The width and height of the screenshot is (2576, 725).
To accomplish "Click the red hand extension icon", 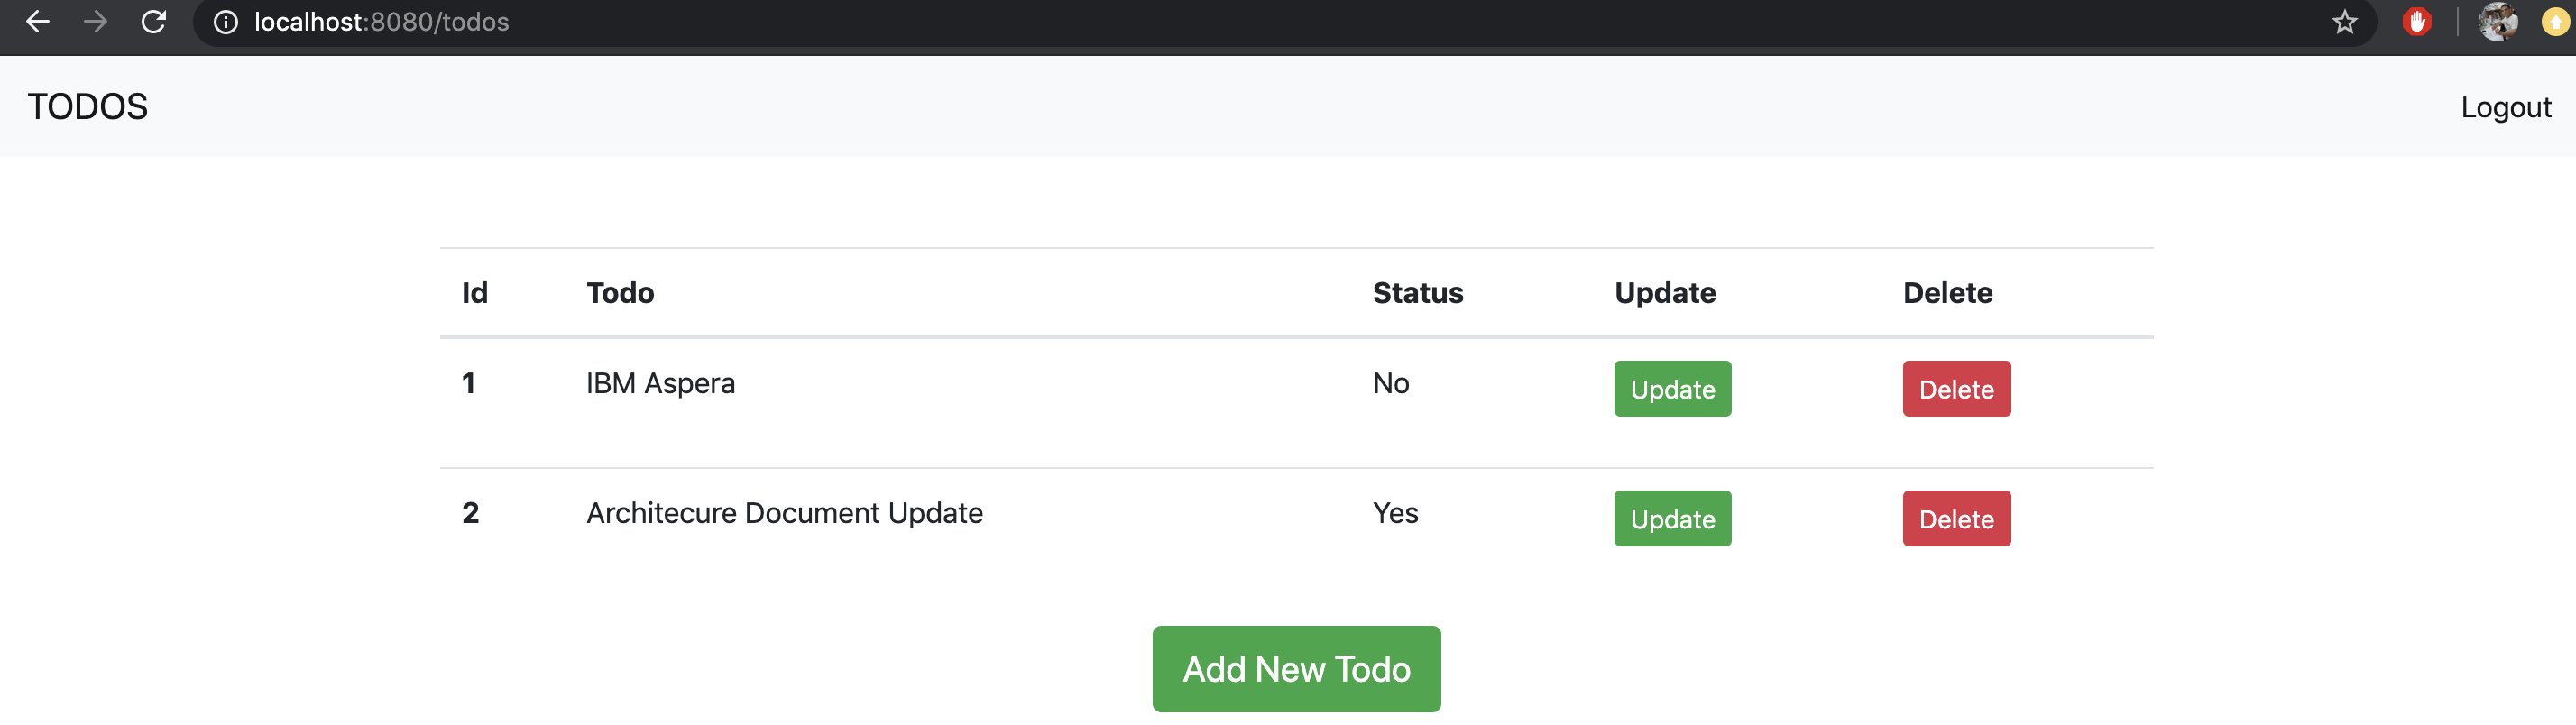I will 2417,21.
